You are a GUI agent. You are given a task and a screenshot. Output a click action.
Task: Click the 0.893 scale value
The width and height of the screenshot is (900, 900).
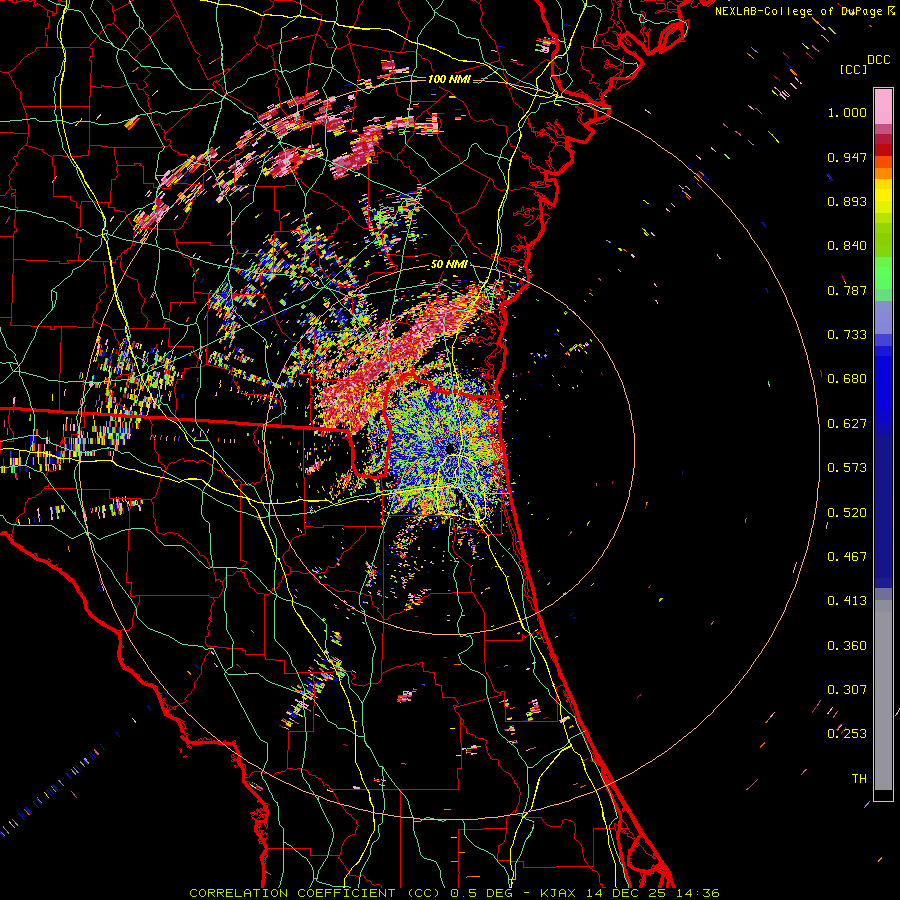(847, 201)
